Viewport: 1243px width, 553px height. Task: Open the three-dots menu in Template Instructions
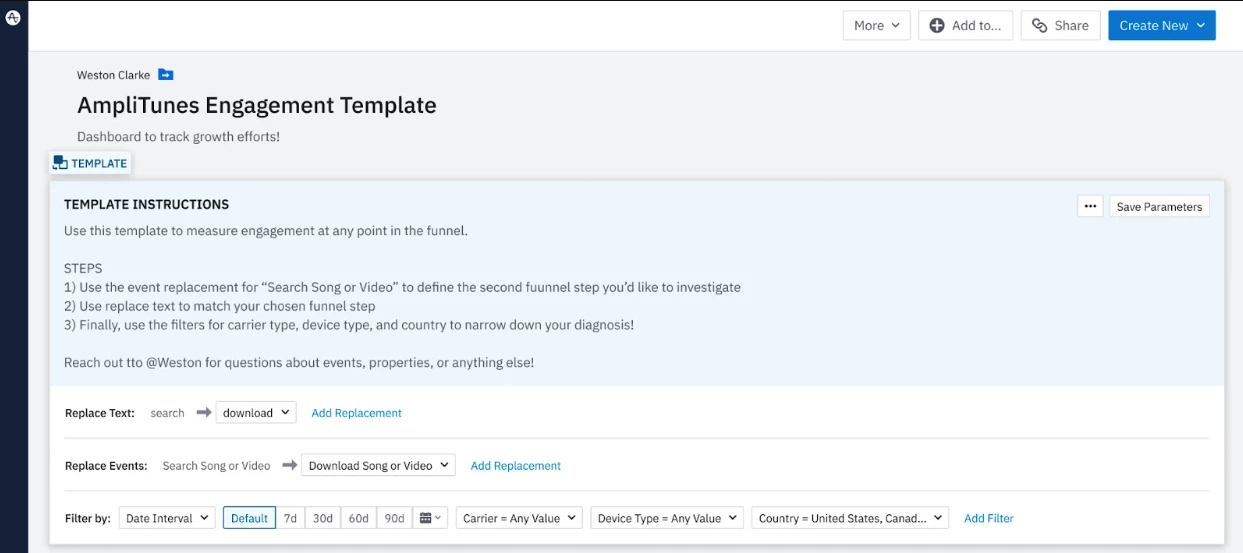coord(1090,207)
